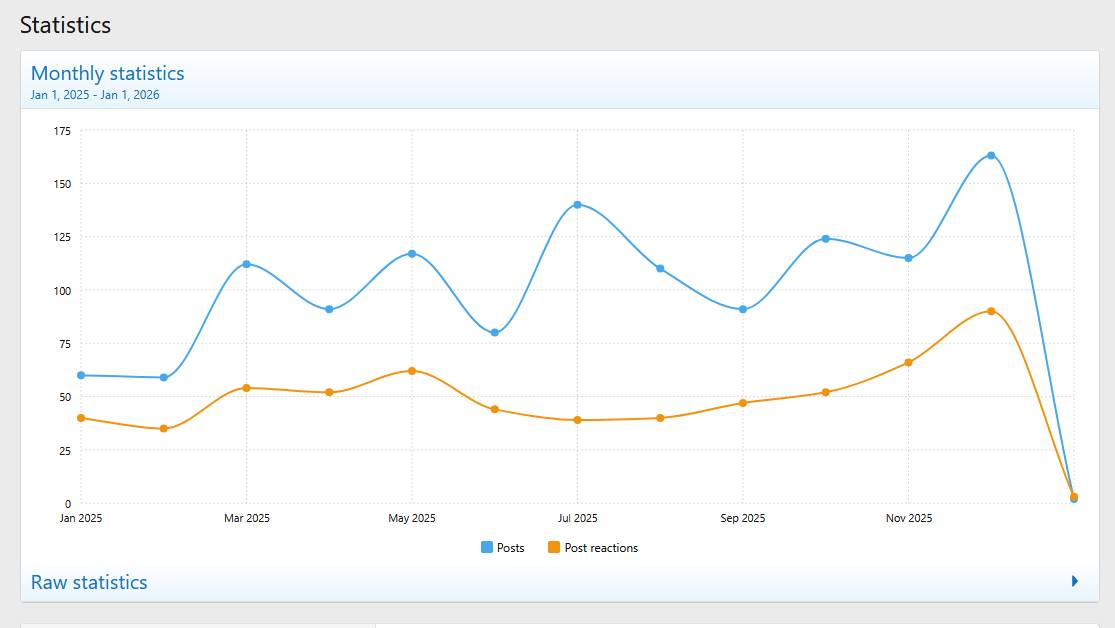Screen dimensions: 1115x628
Task: Click the Post reactions legend label text
Action: [601, 548]
